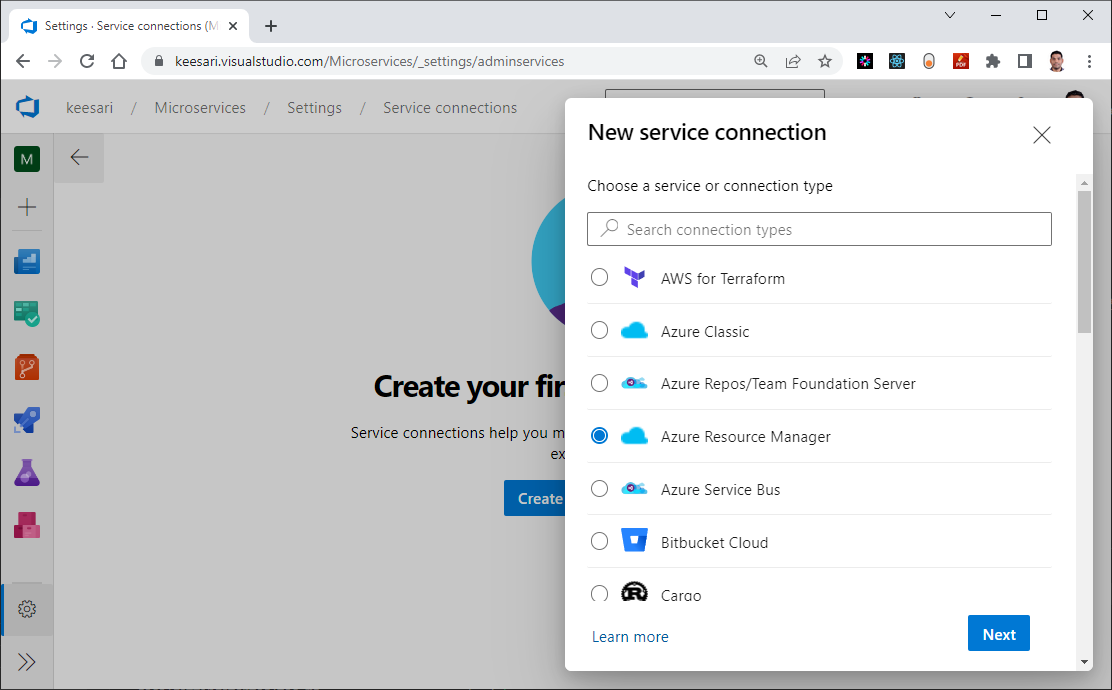
Task: Open Project settings gear icon
Action: click(x=27, y=609)
